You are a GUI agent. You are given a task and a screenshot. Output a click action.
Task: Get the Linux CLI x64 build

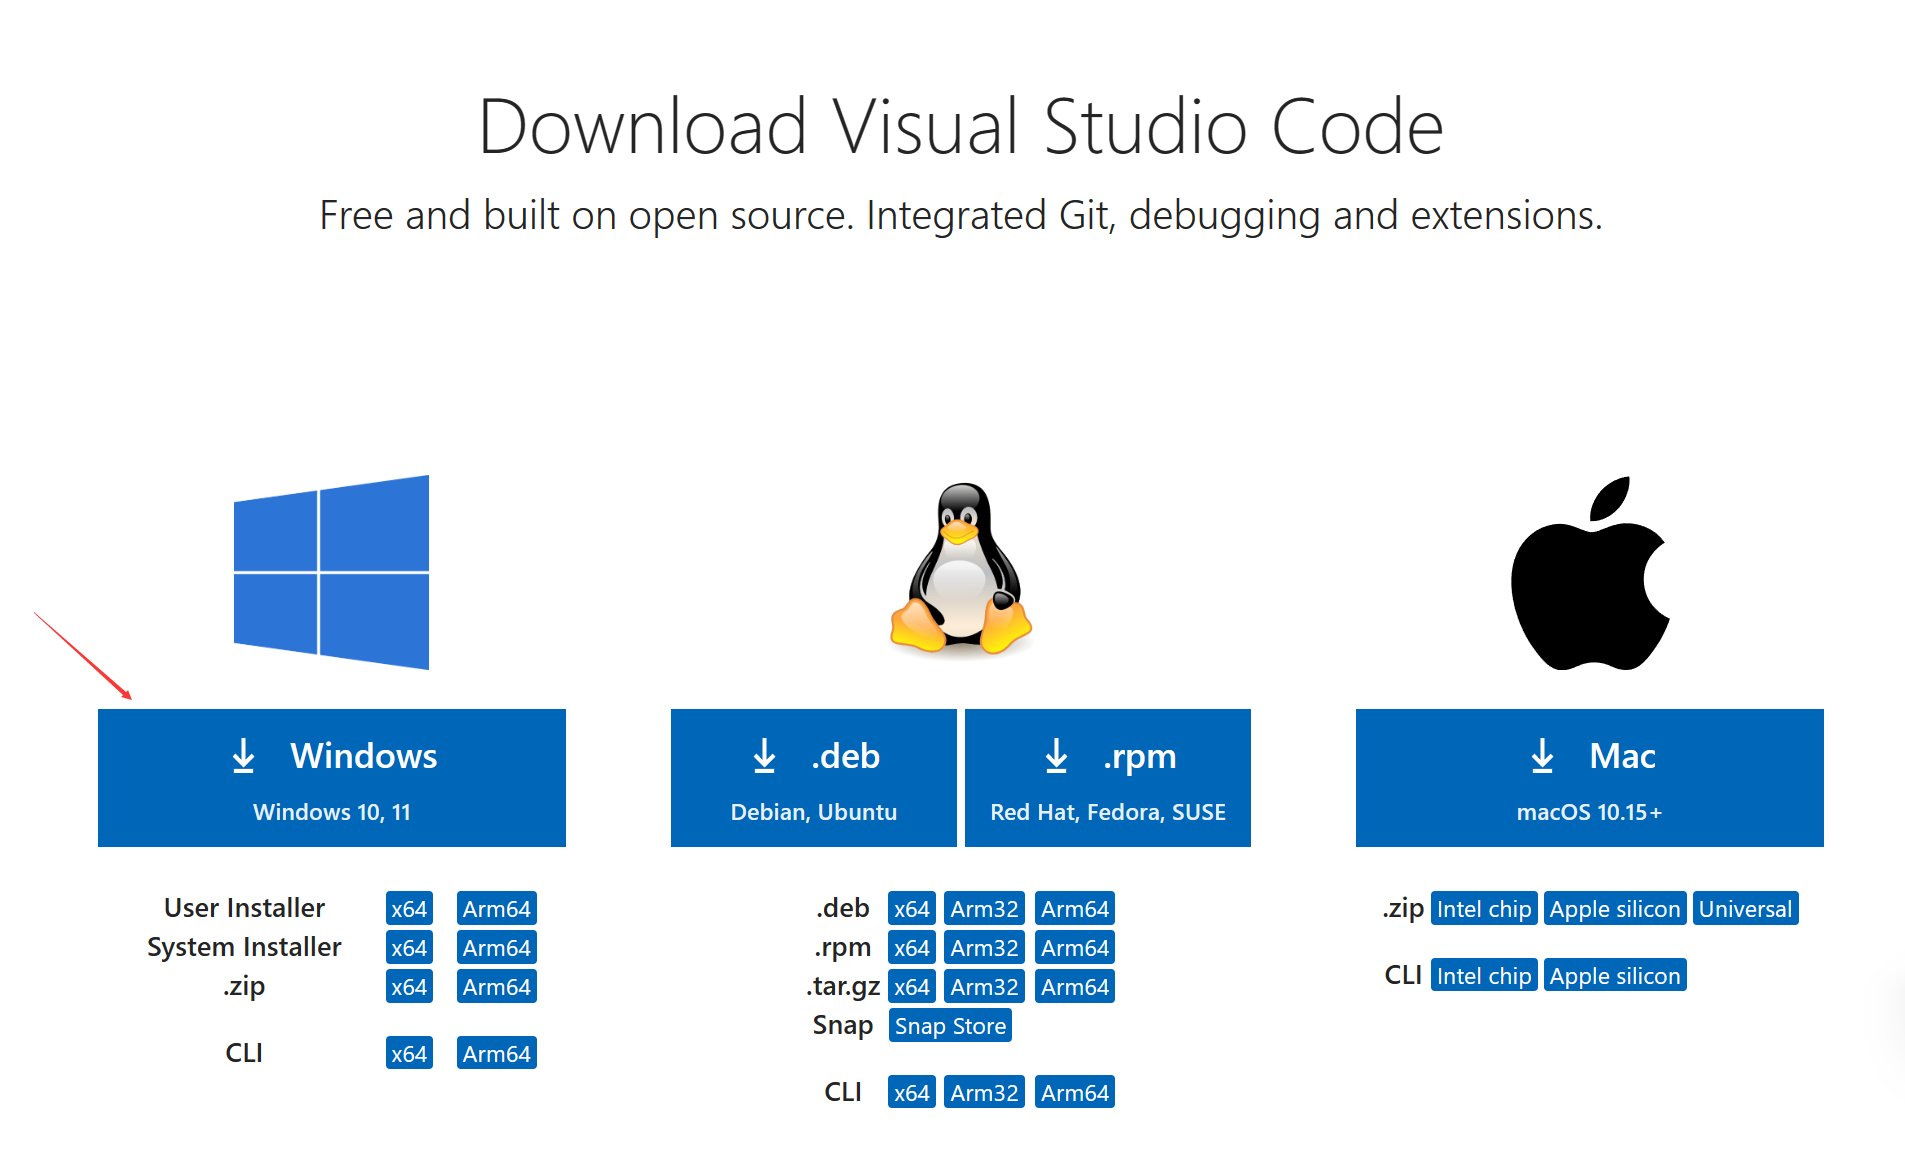912,1092
